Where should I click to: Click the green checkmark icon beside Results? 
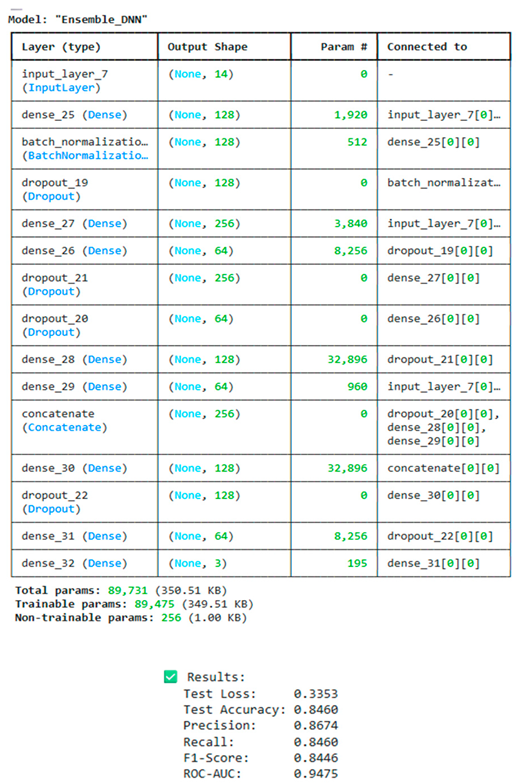point(170,677)
